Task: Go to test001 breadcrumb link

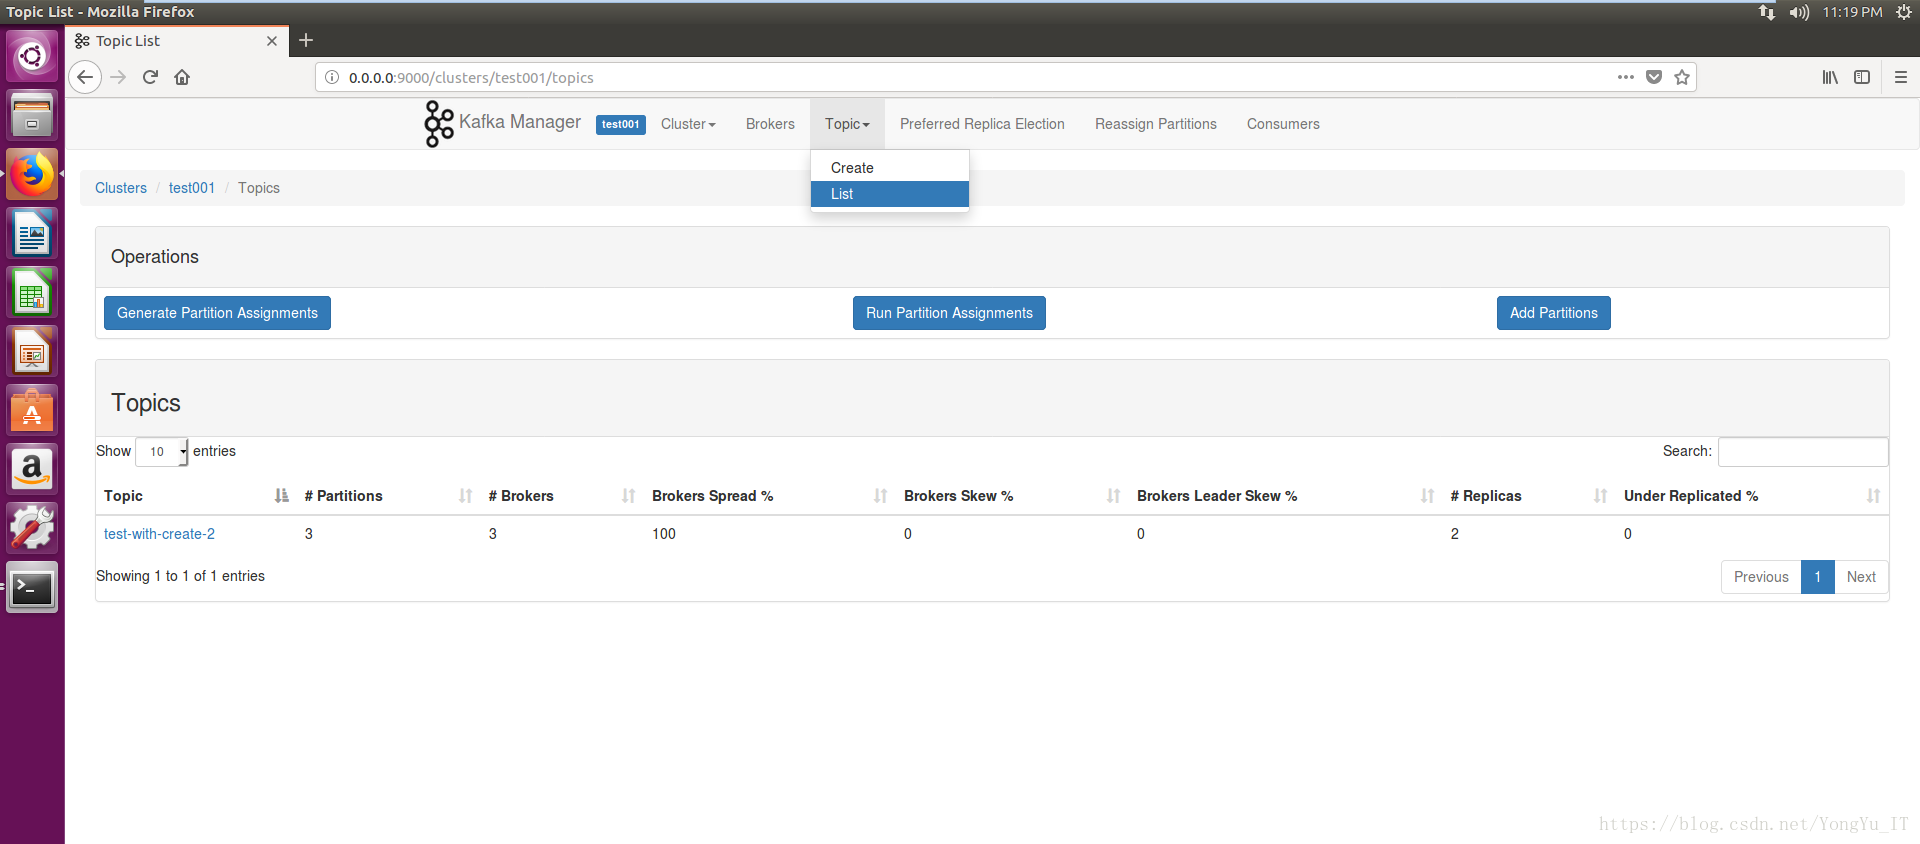Action: pos(192,188)
